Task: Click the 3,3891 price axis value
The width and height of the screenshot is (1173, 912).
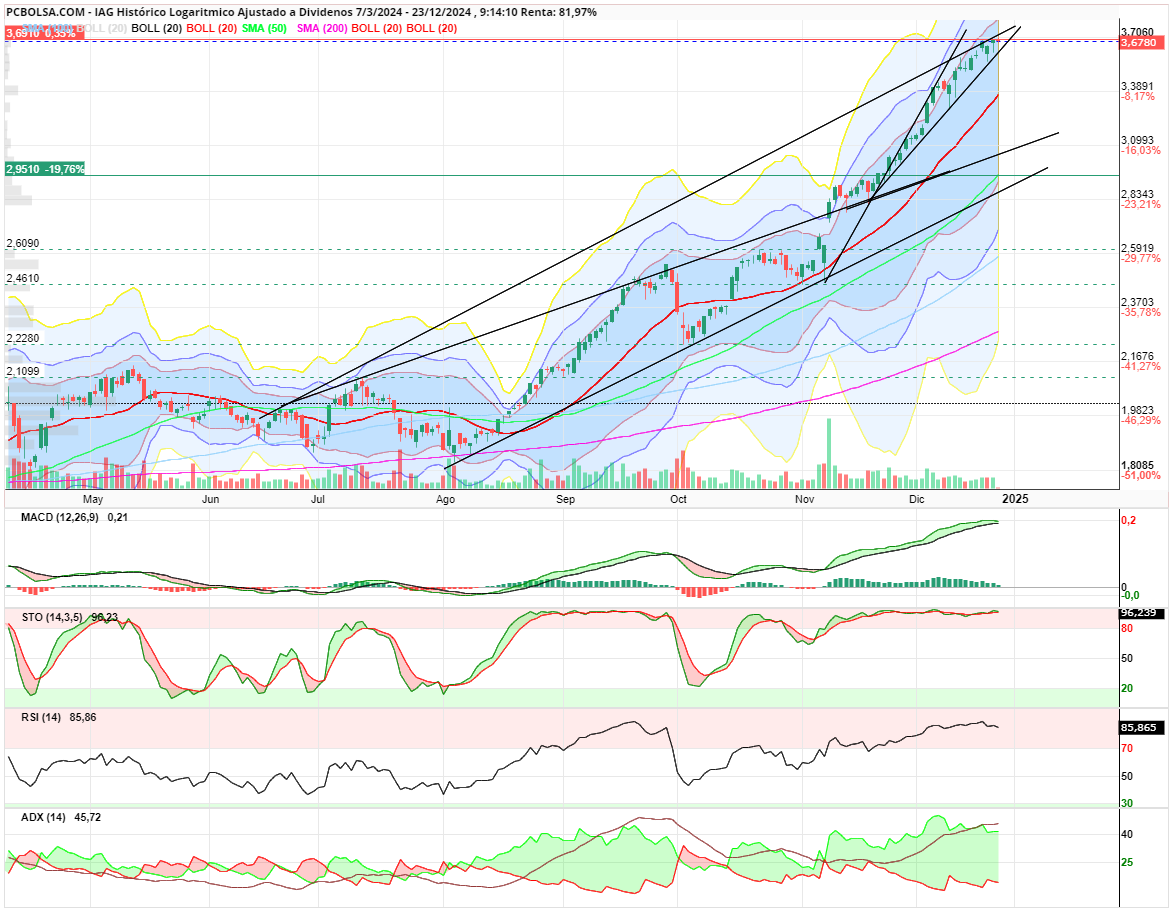Action: click(x=1137, y=86)
